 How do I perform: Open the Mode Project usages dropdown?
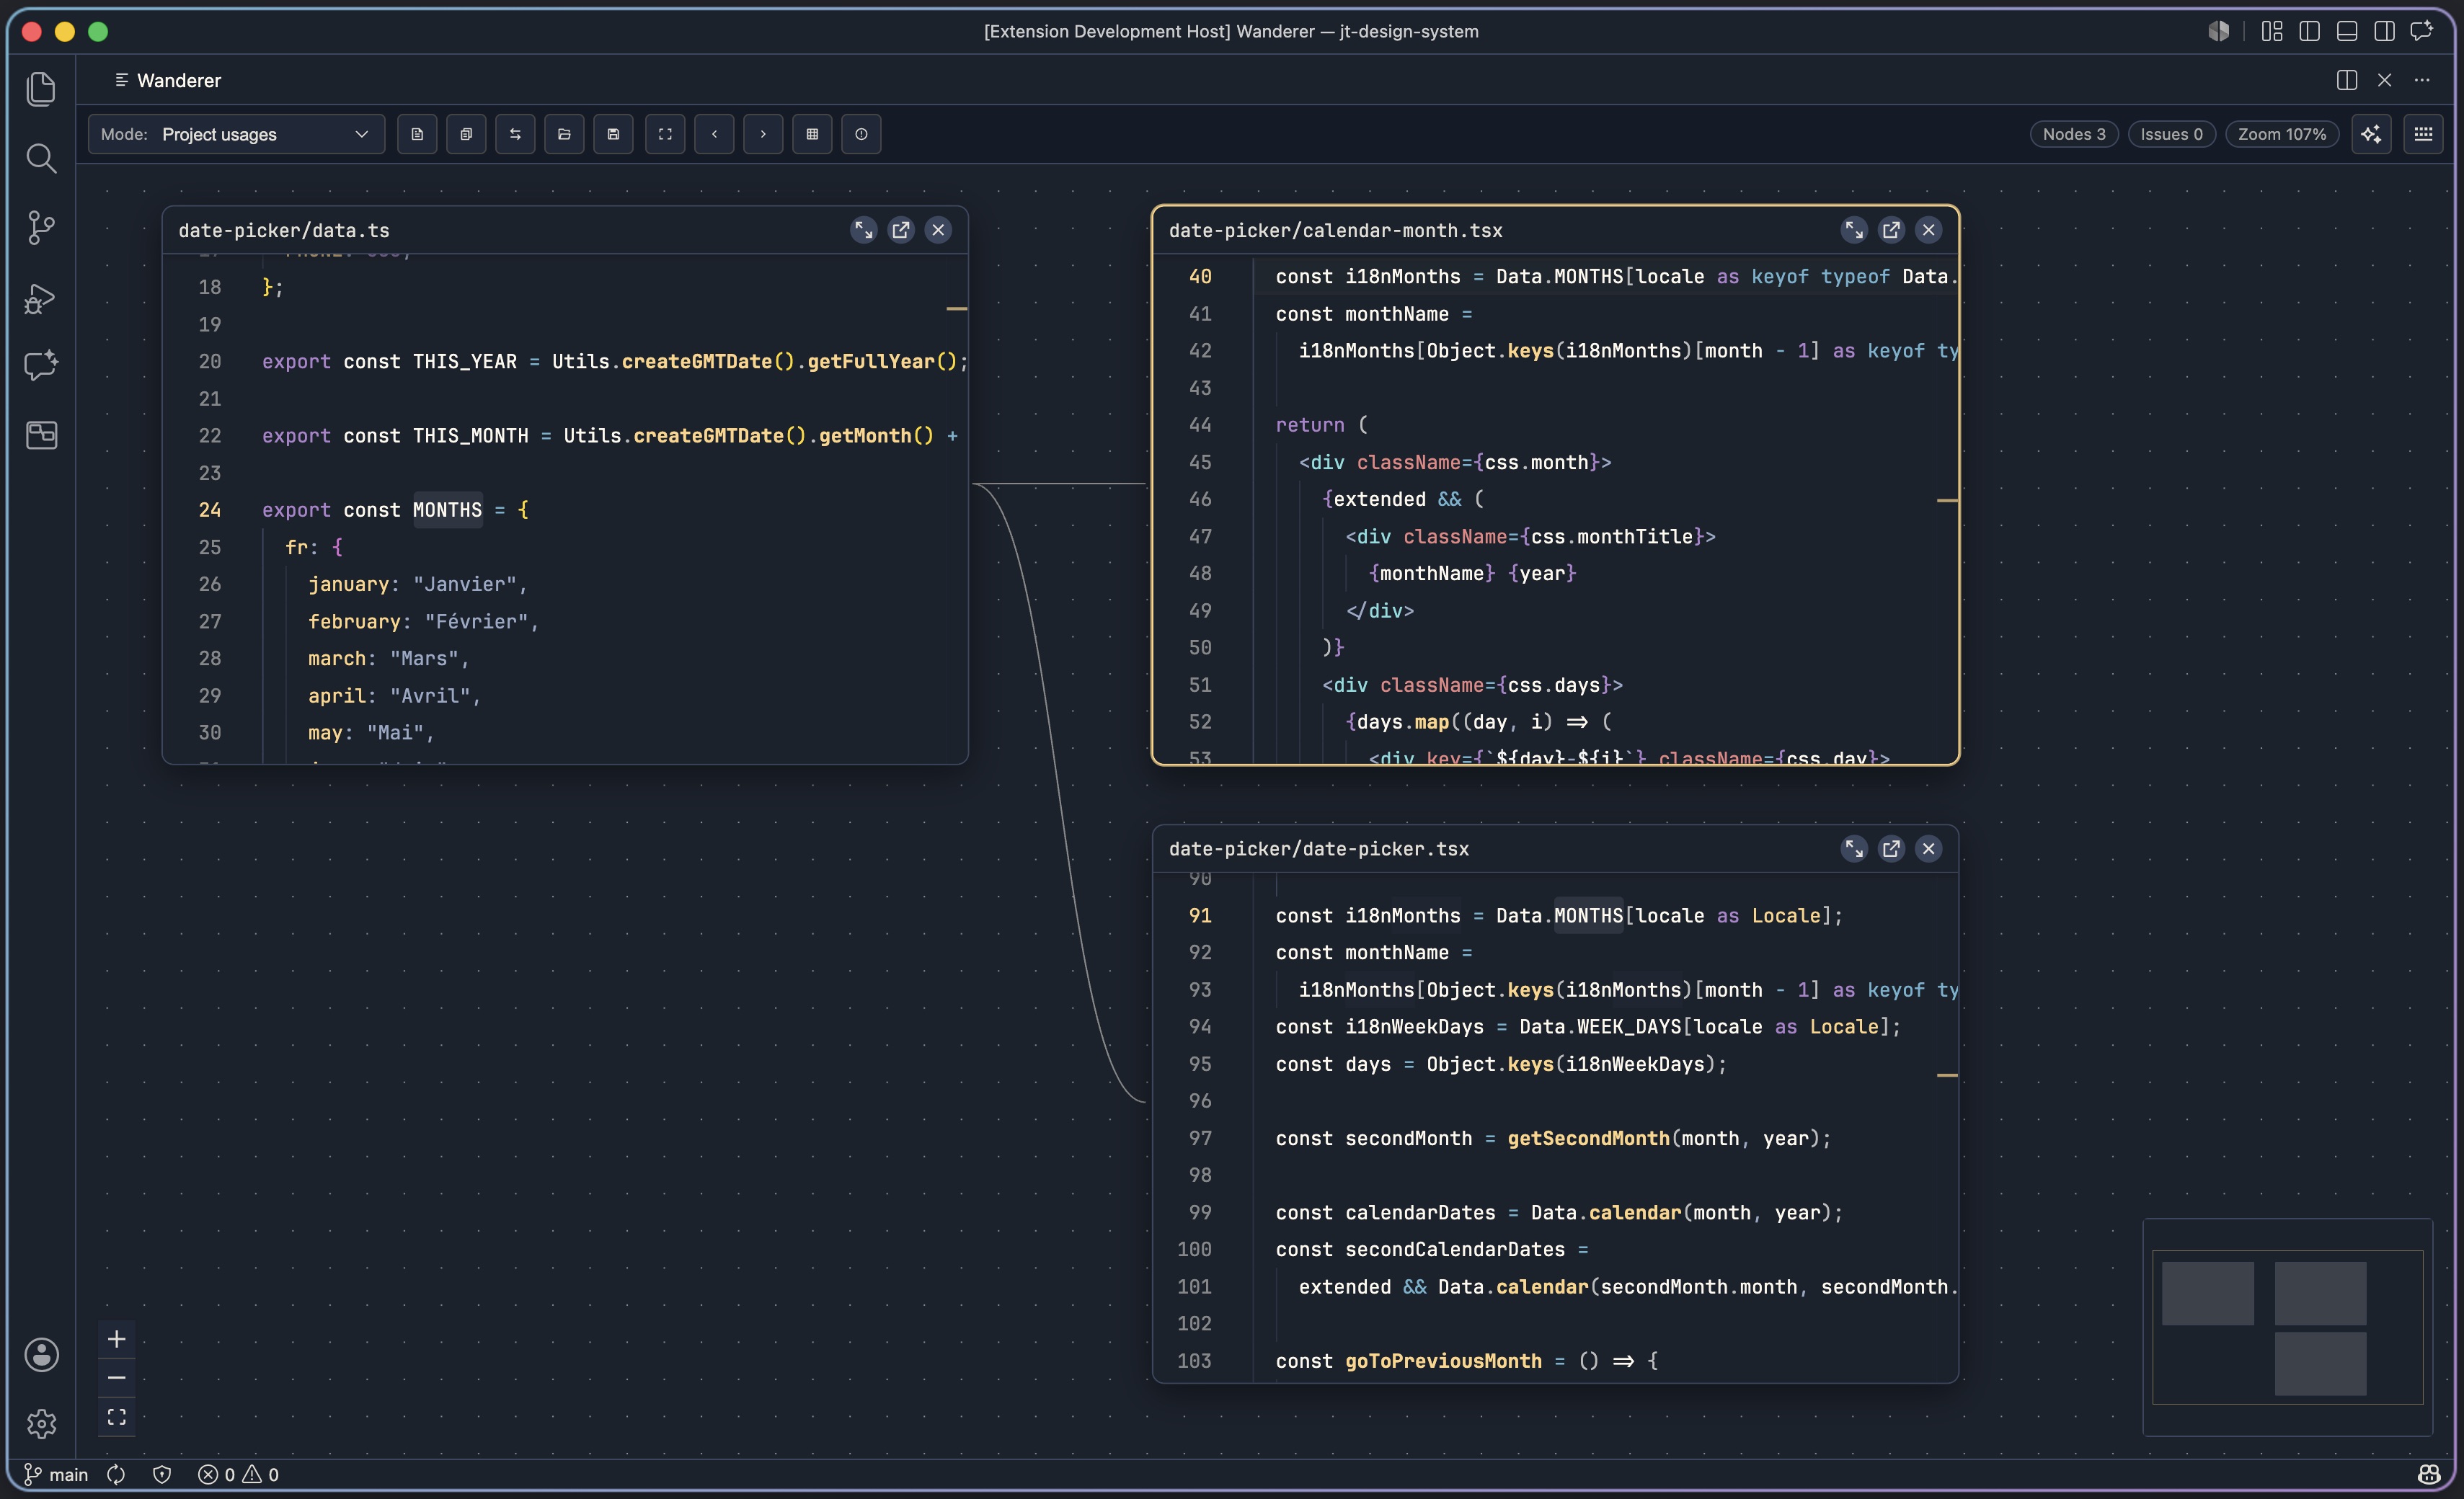pyautogui.click(x=236, y=134)
